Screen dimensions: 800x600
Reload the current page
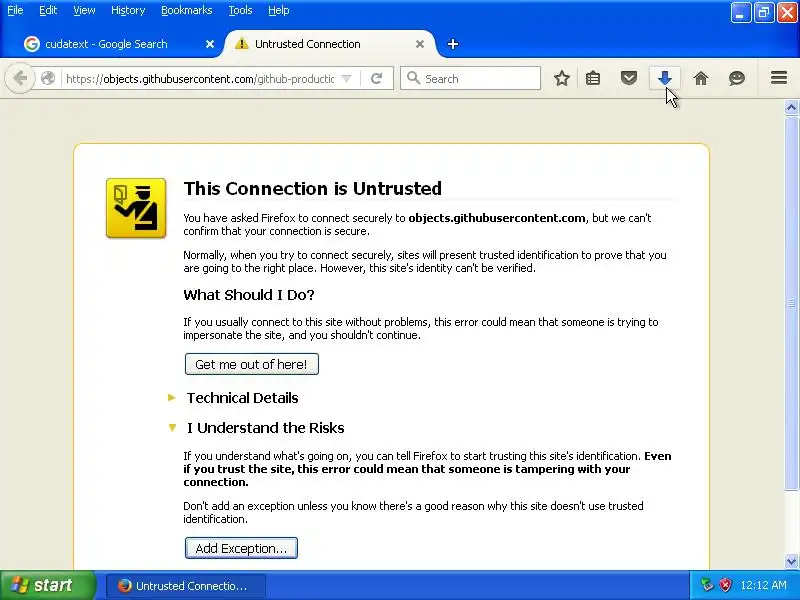tap(377, 79)
